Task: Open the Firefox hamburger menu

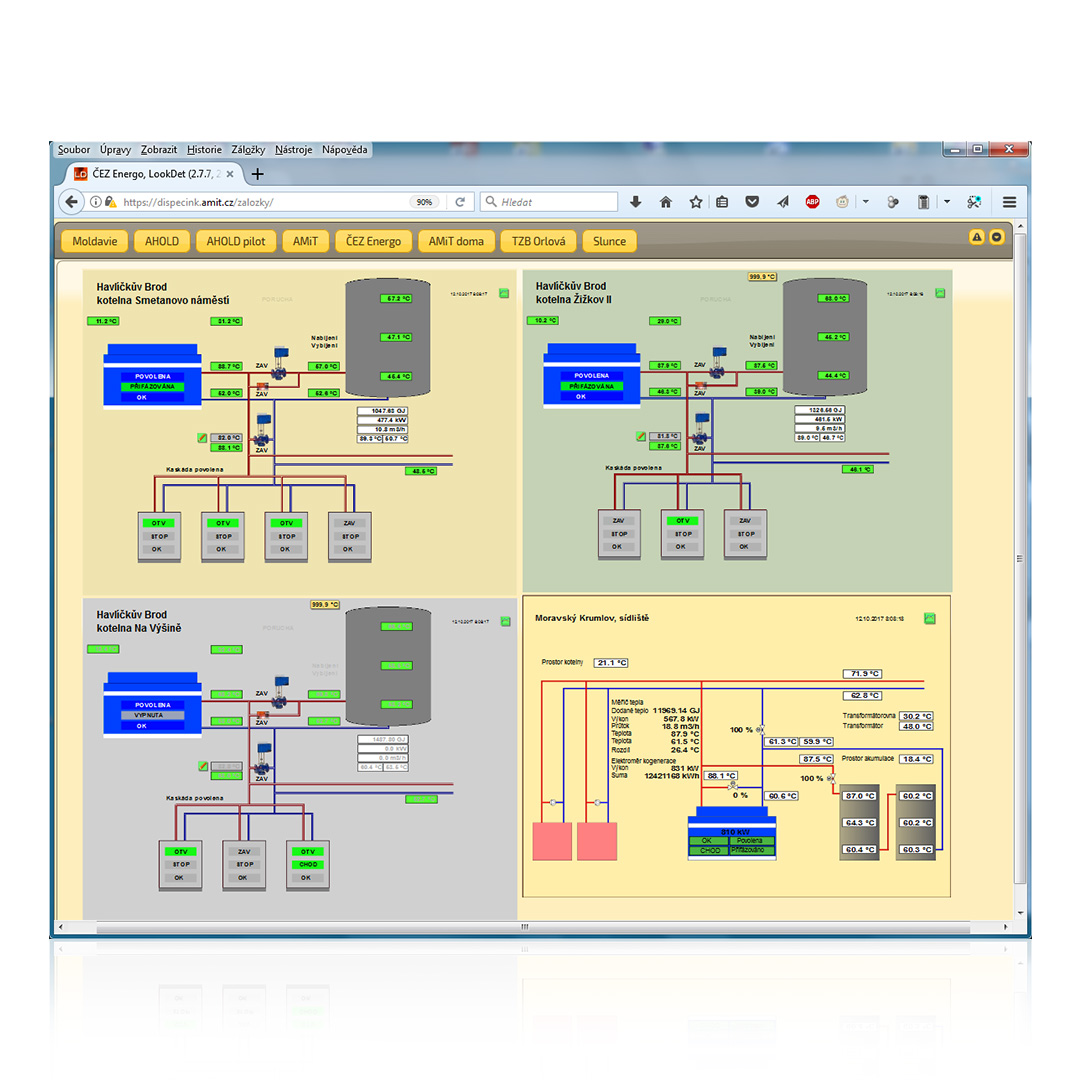Action: (1010, 202)
